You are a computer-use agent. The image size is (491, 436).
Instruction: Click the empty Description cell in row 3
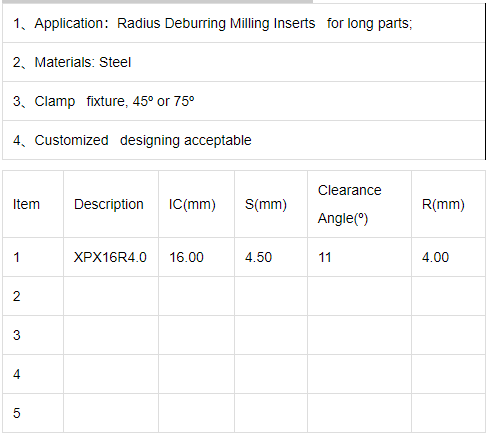pos(111,335)
